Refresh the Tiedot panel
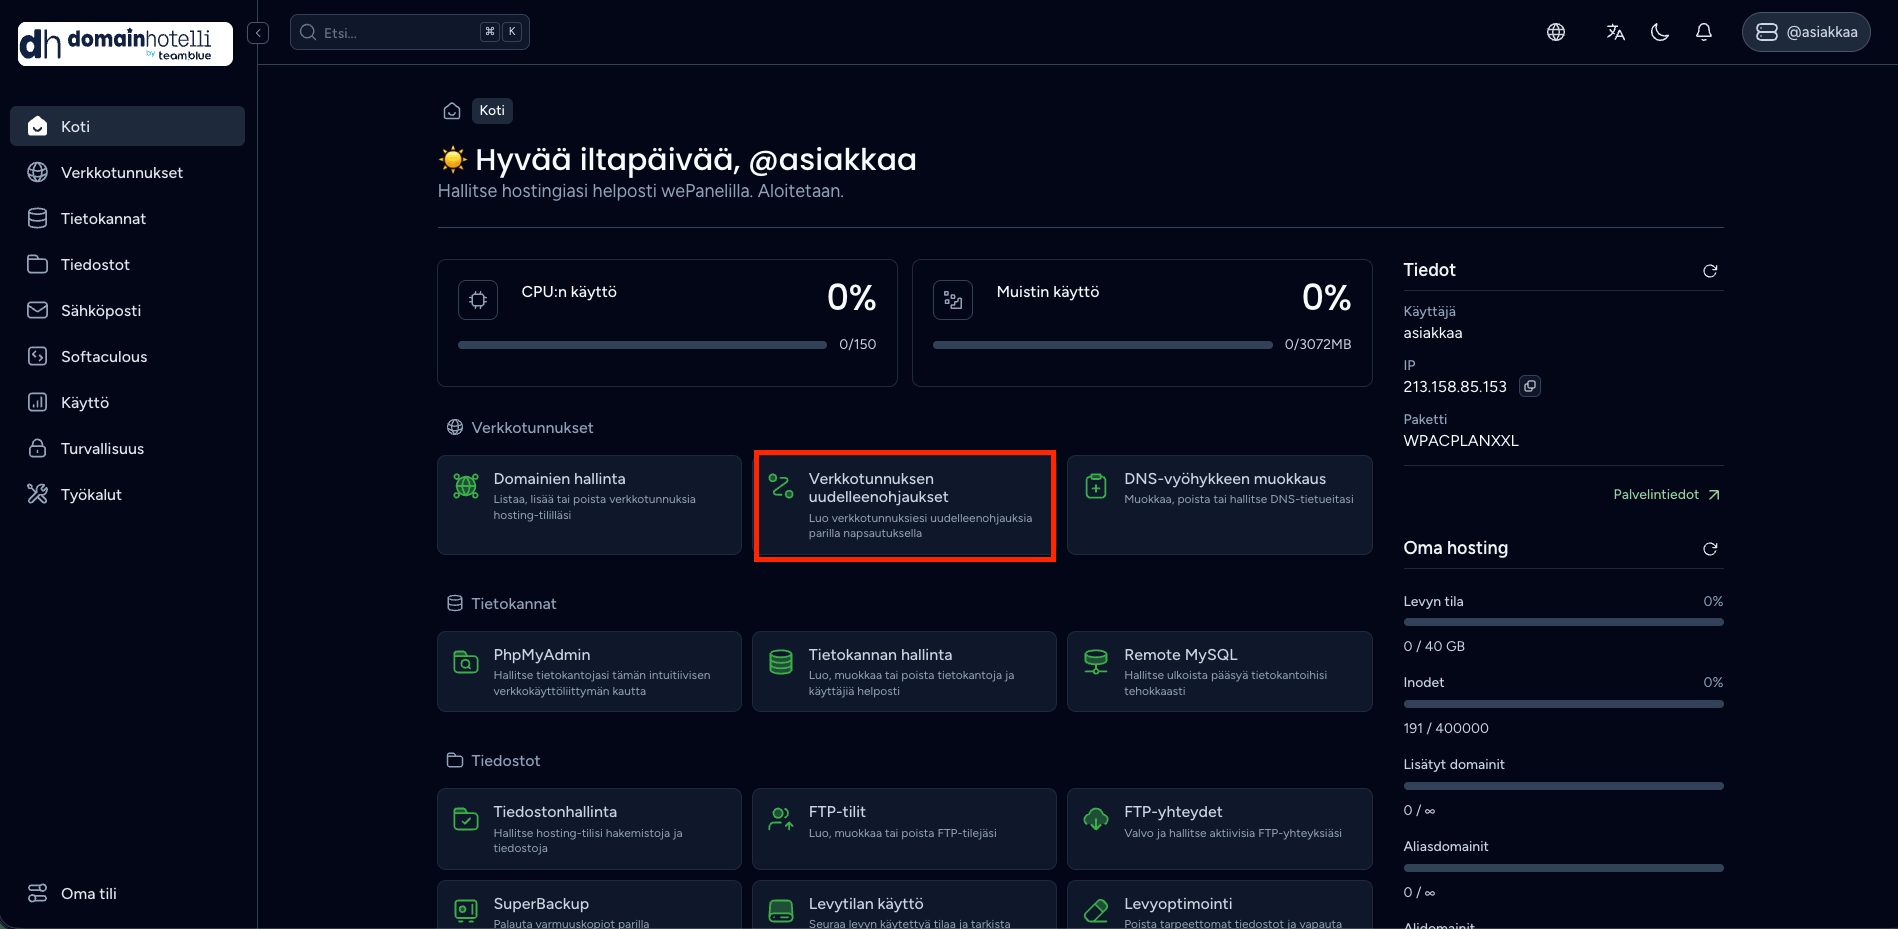Viewport: 1898px width, 929px height. (1710, 271)
